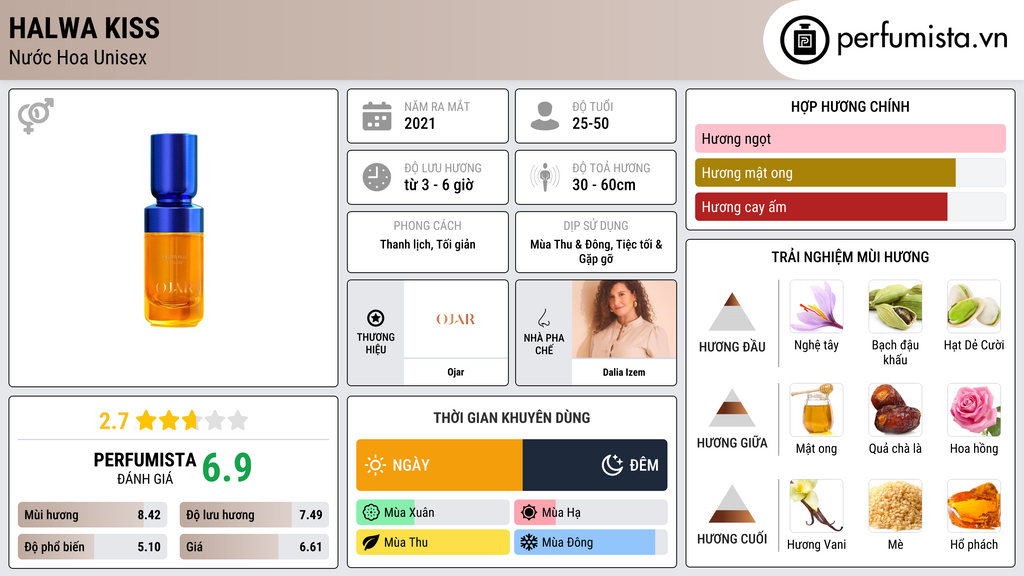1024x576 pixels.
Task: Click the clock icon for longevity
Action: coord(377,177)
